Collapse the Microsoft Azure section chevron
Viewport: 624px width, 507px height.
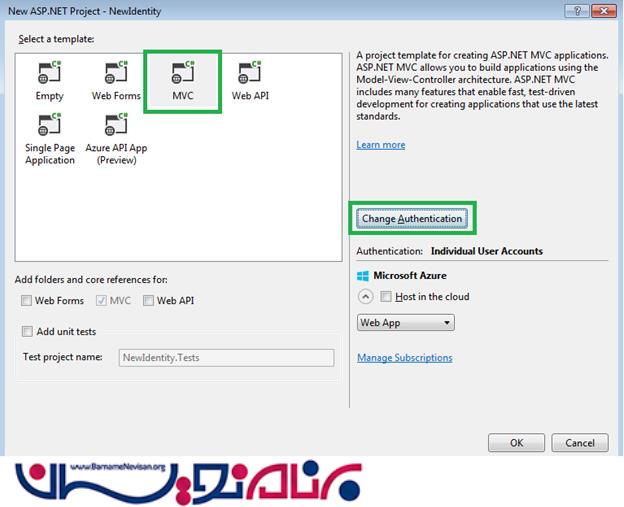pos(365,297)
